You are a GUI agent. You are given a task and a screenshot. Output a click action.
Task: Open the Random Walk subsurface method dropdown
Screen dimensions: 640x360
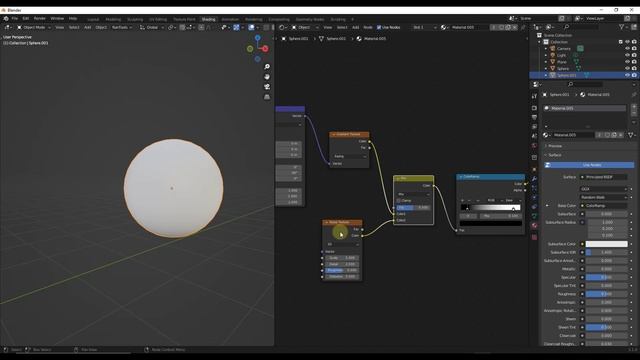point(604,197)
